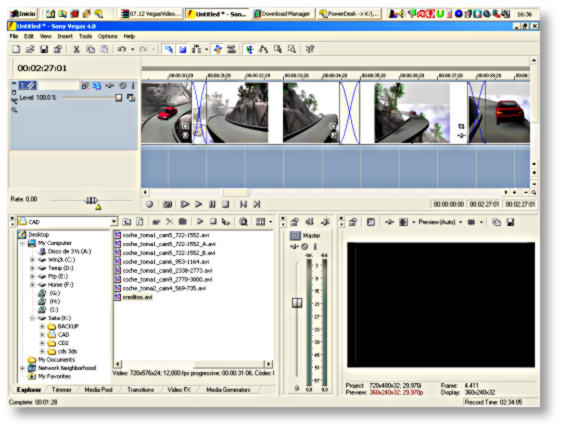The height and width of the screenshot is (430, 563).
Task: Click the New project icon in toolbar
Action: point(16,49)
